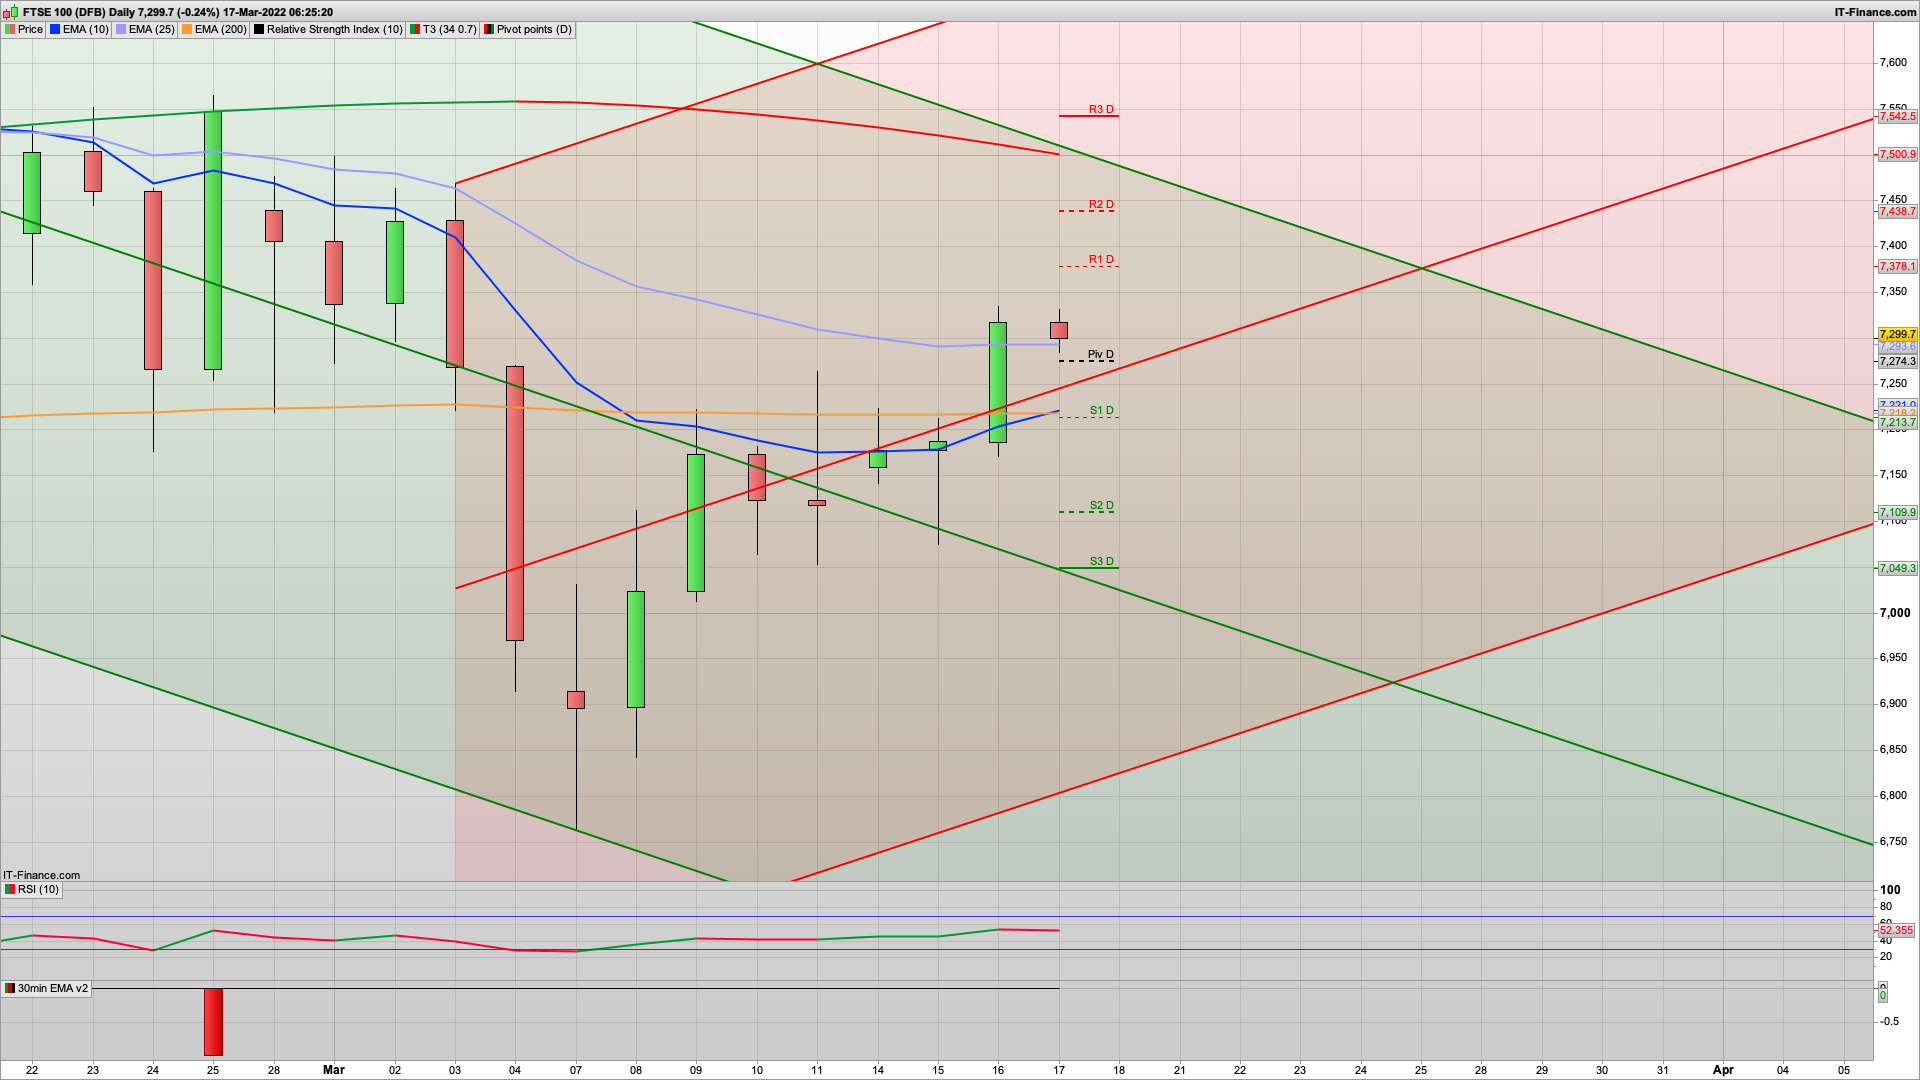The width and height of the screenshot is (1920, 1080).
Task: Click the R2 D pivot label
Action: [x=1101, y=205]
